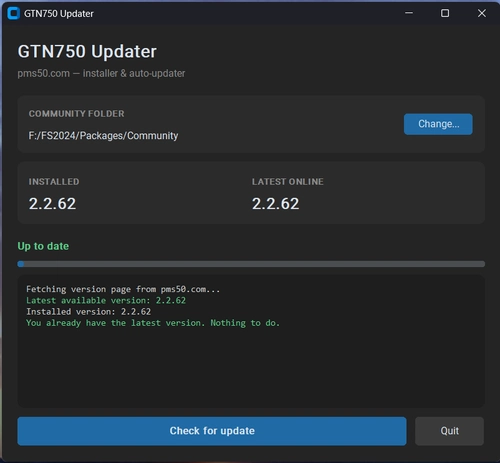Click the INSTALLED label
Viewport: 500px width, 463px height.
54,182
